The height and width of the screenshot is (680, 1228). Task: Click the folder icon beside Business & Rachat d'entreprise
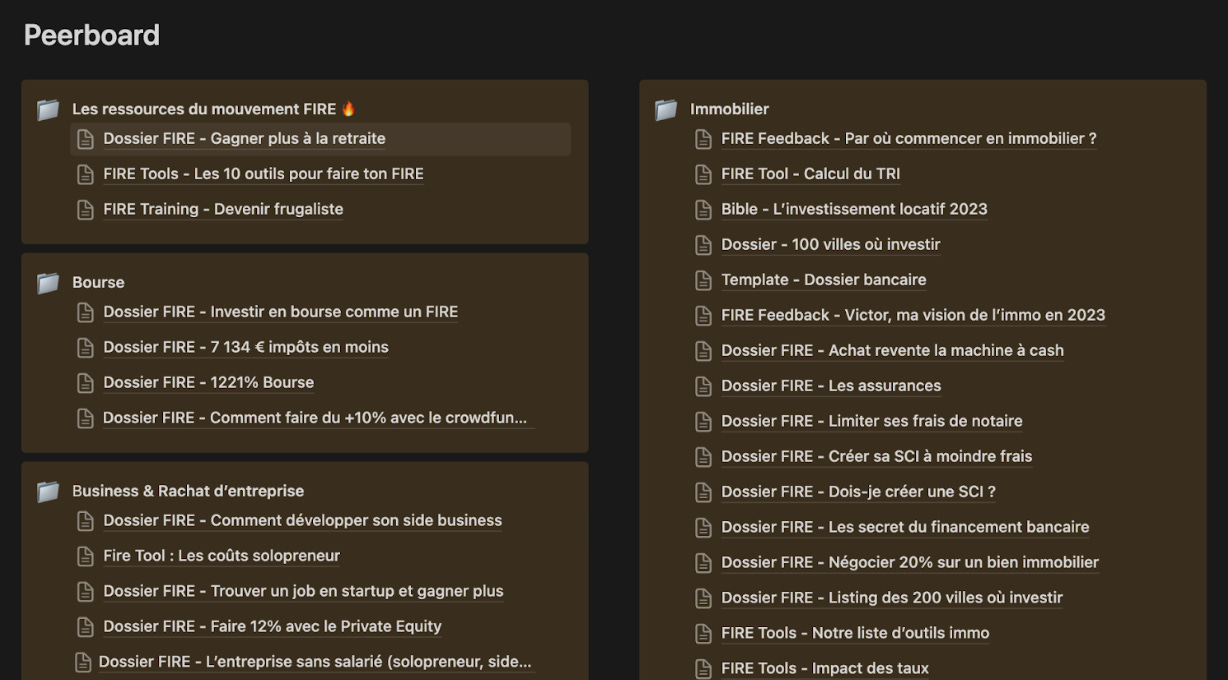point(48,492)
